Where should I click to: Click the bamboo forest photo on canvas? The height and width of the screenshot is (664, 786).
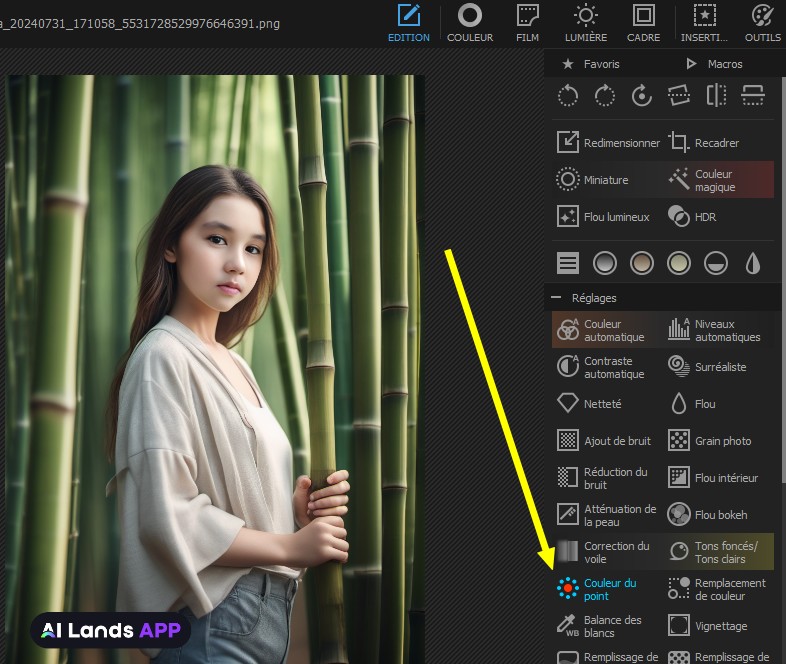coord(216,369)
